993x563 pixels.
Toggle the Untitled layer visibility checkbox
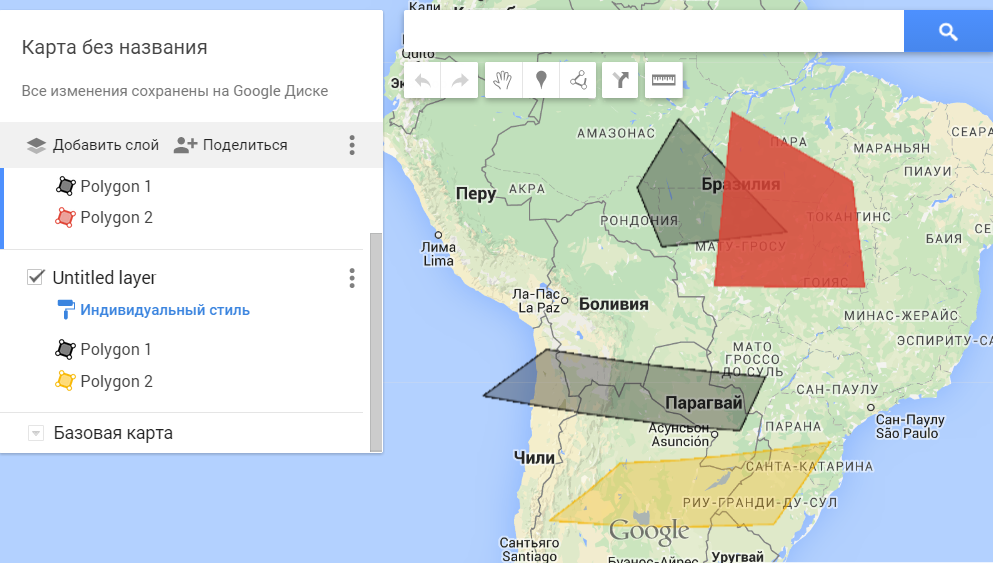35,277
